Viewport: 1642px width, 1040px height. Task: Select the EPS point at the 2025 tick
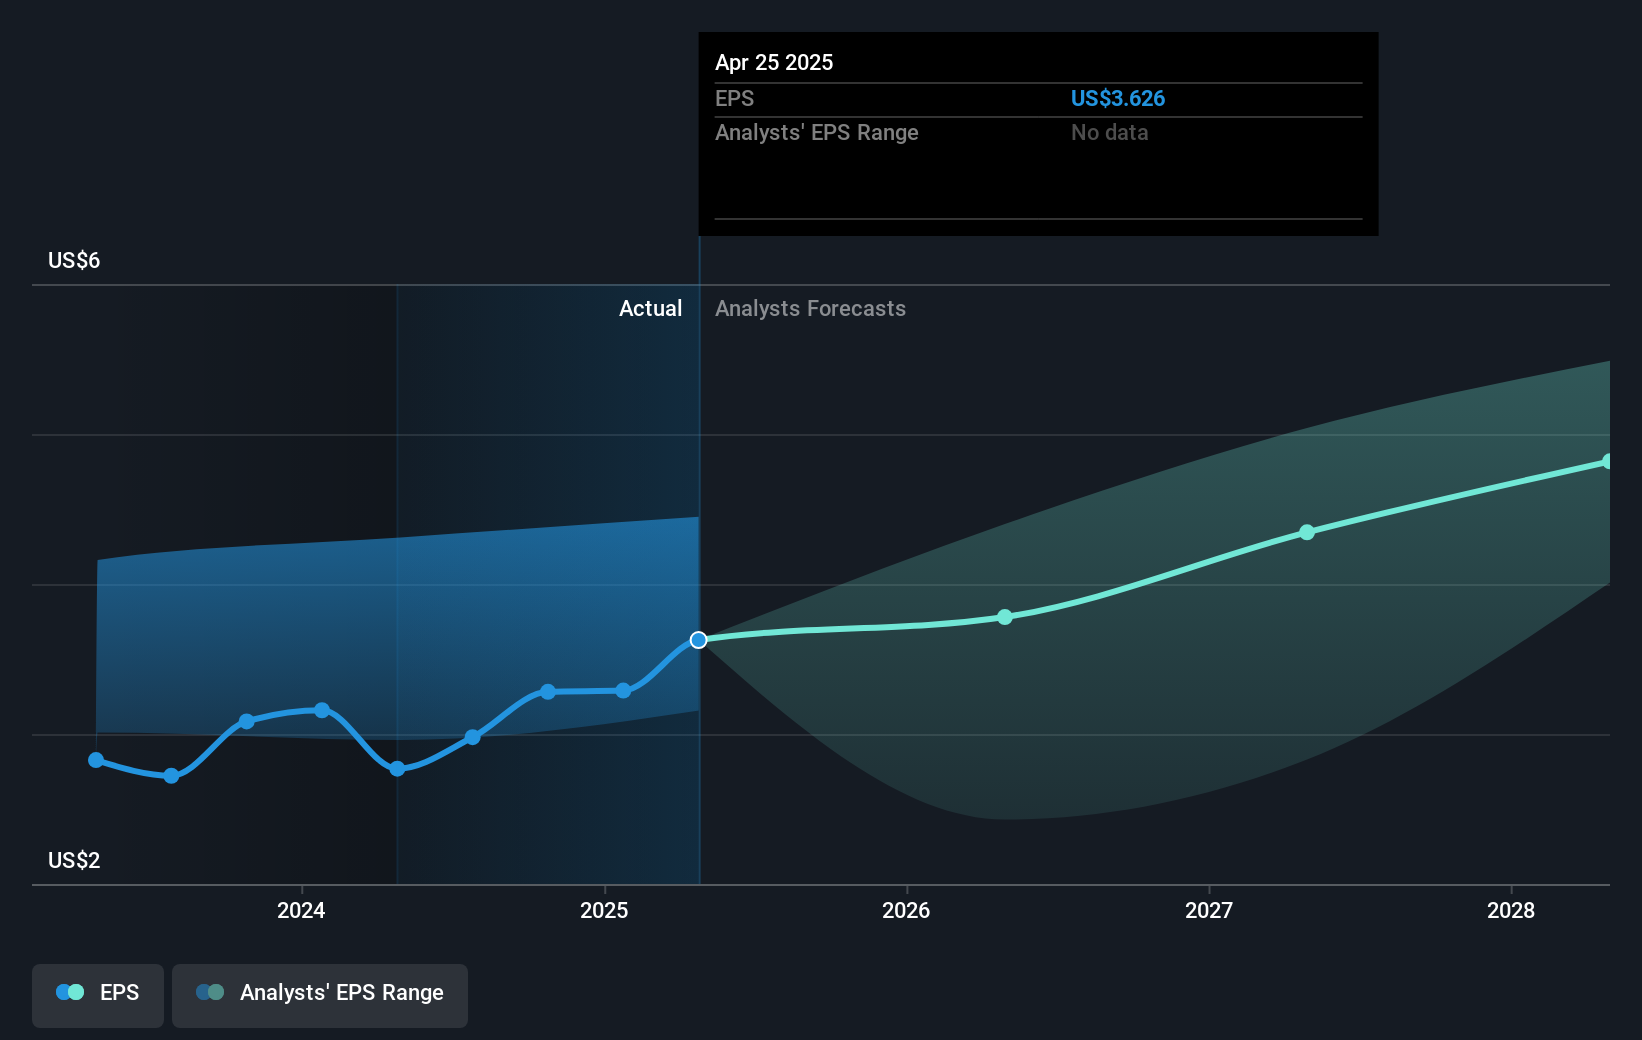tap(623, 690)
